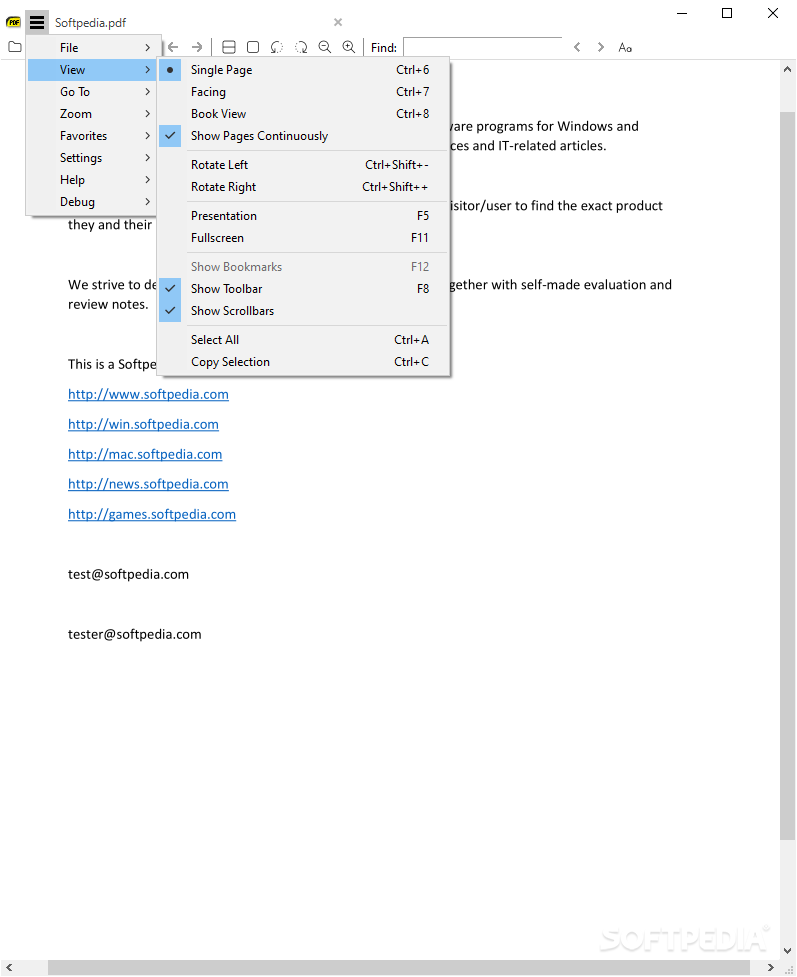Image resolution: width=797 pixels, height=977 pixels.
Task: Open the games.softpedia.com link
Action: [x=152, y=514]
